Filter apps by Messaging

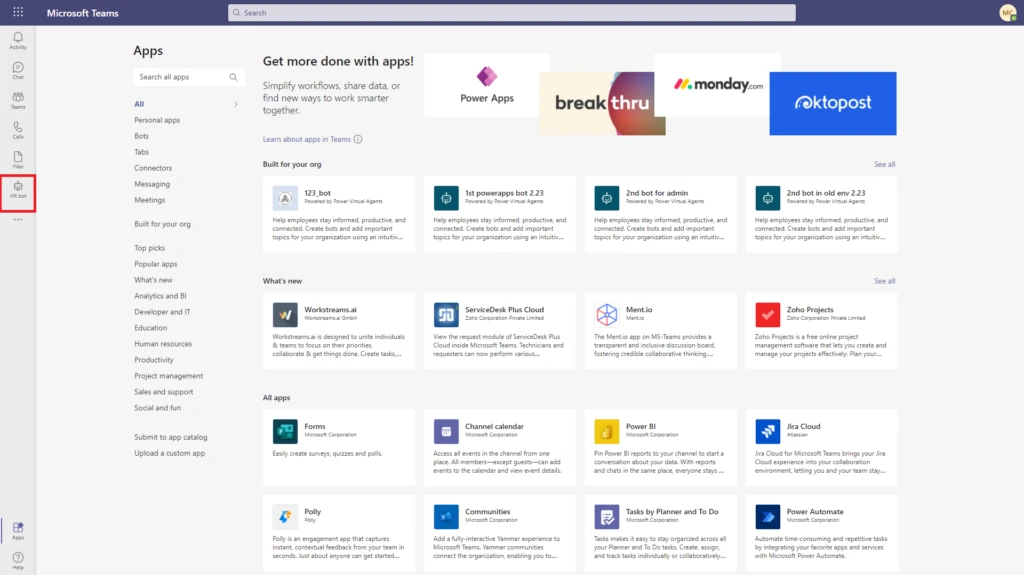tap(152, 184)
